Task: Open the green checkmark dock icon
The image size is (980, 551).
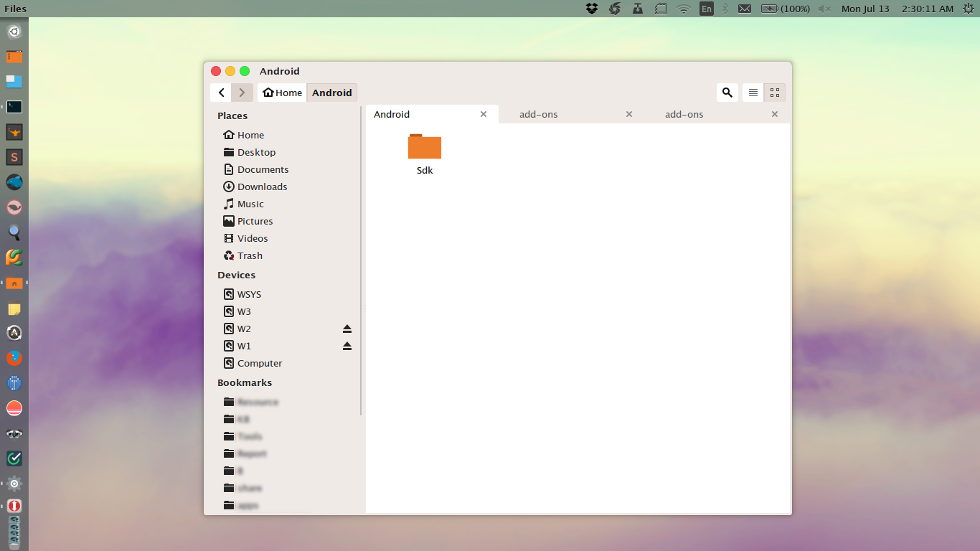Action: pyautogui.click(x=14, y=459)
